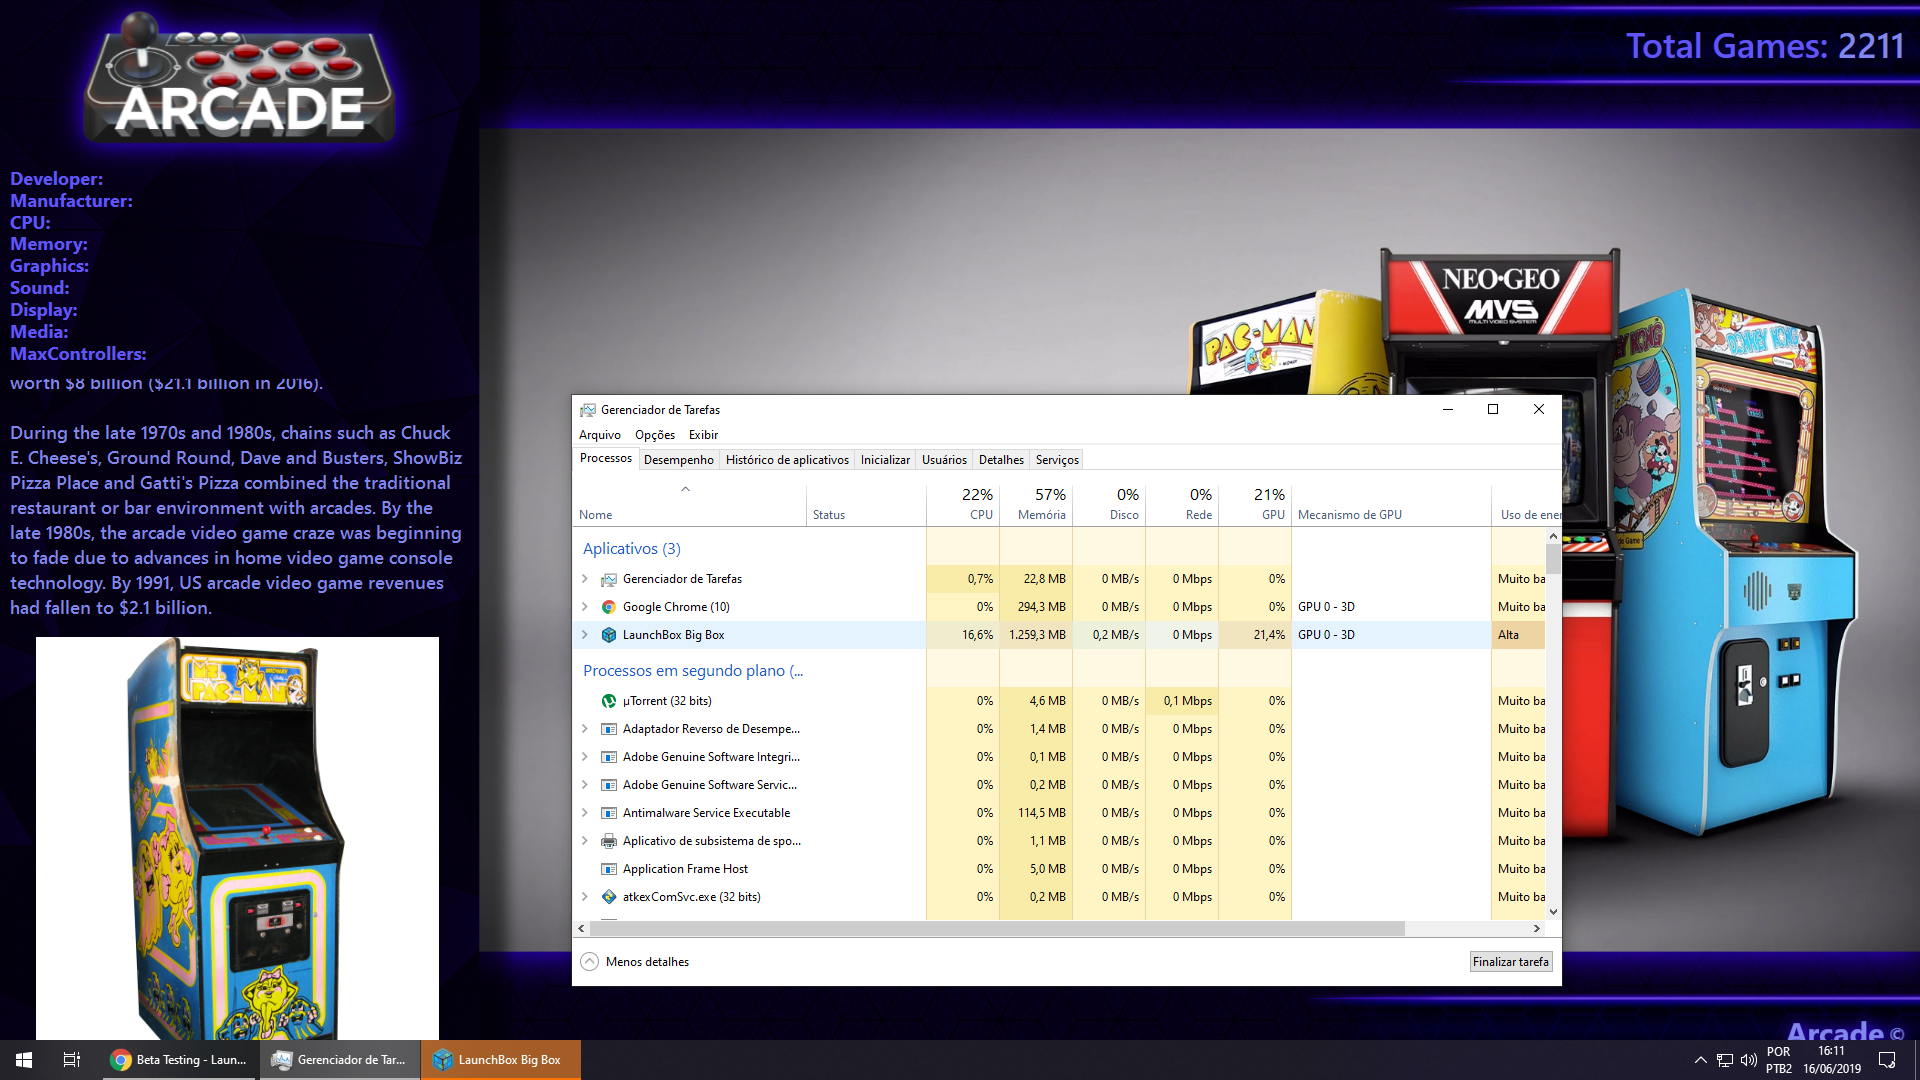This screenshot has height=1080, width=1920.
Task: Click the µTorrent process icon
Action: 608,701
